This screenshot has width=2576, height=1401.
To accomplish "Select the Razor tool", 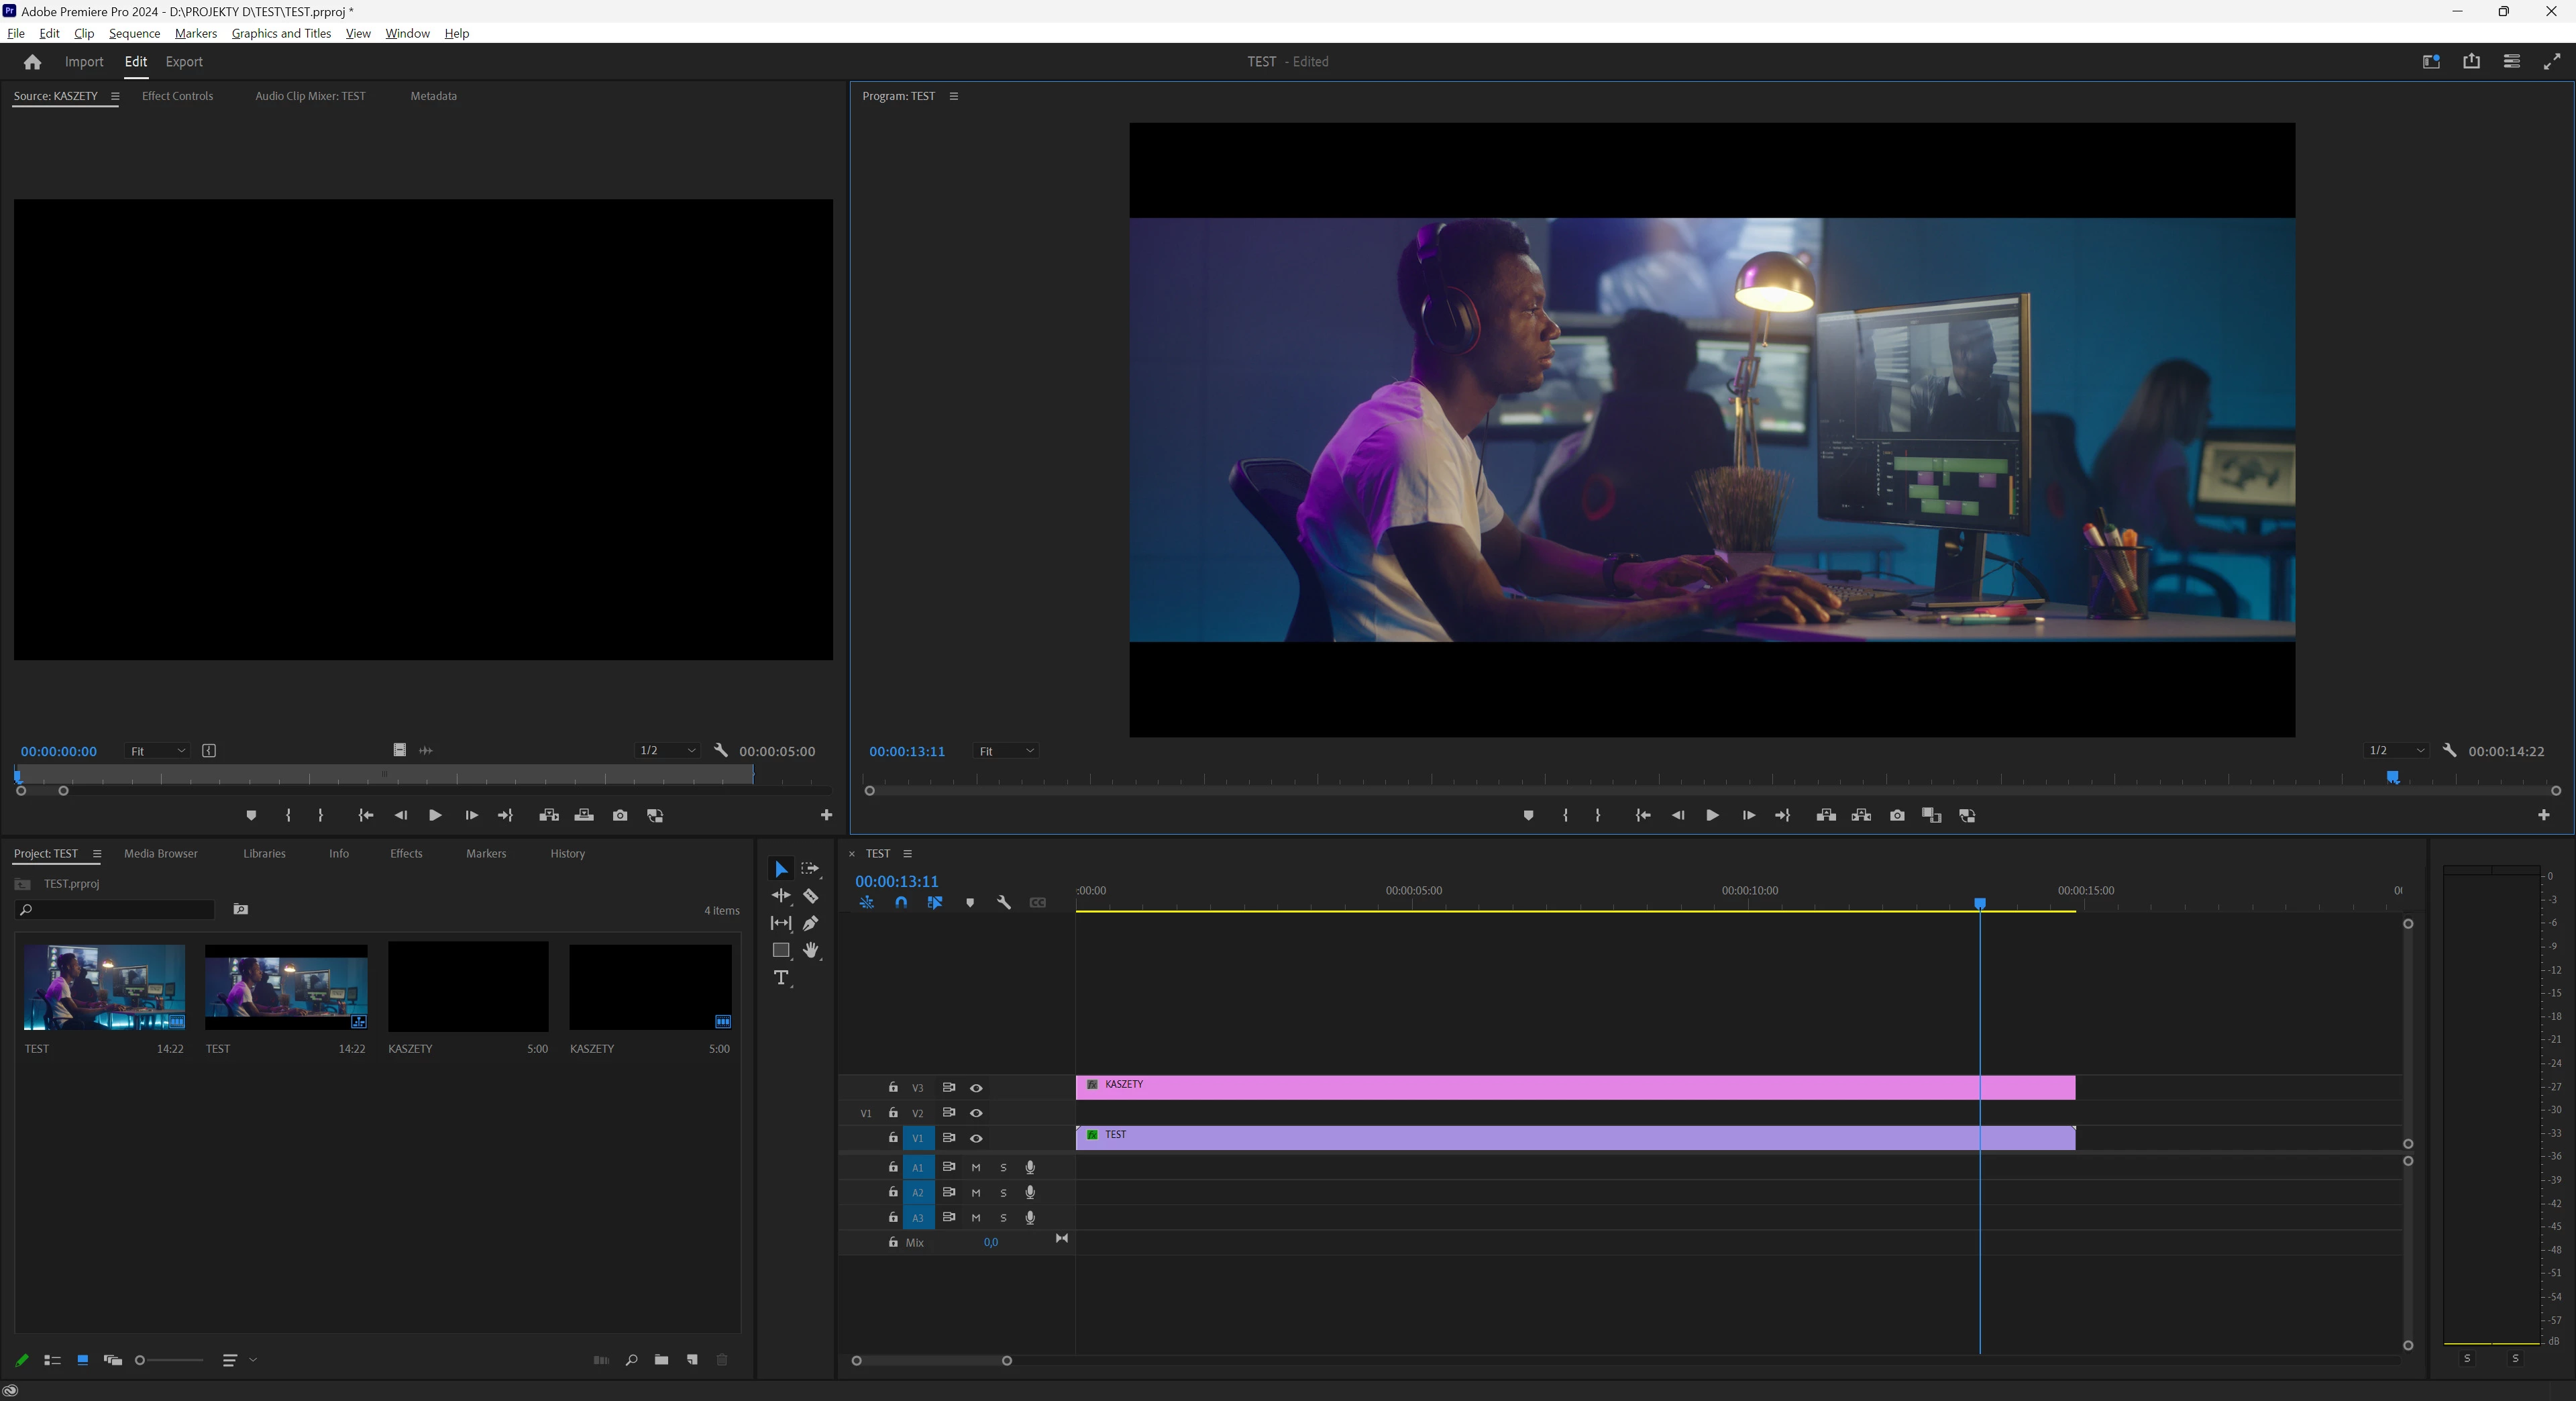I will (x=811, y=896).
